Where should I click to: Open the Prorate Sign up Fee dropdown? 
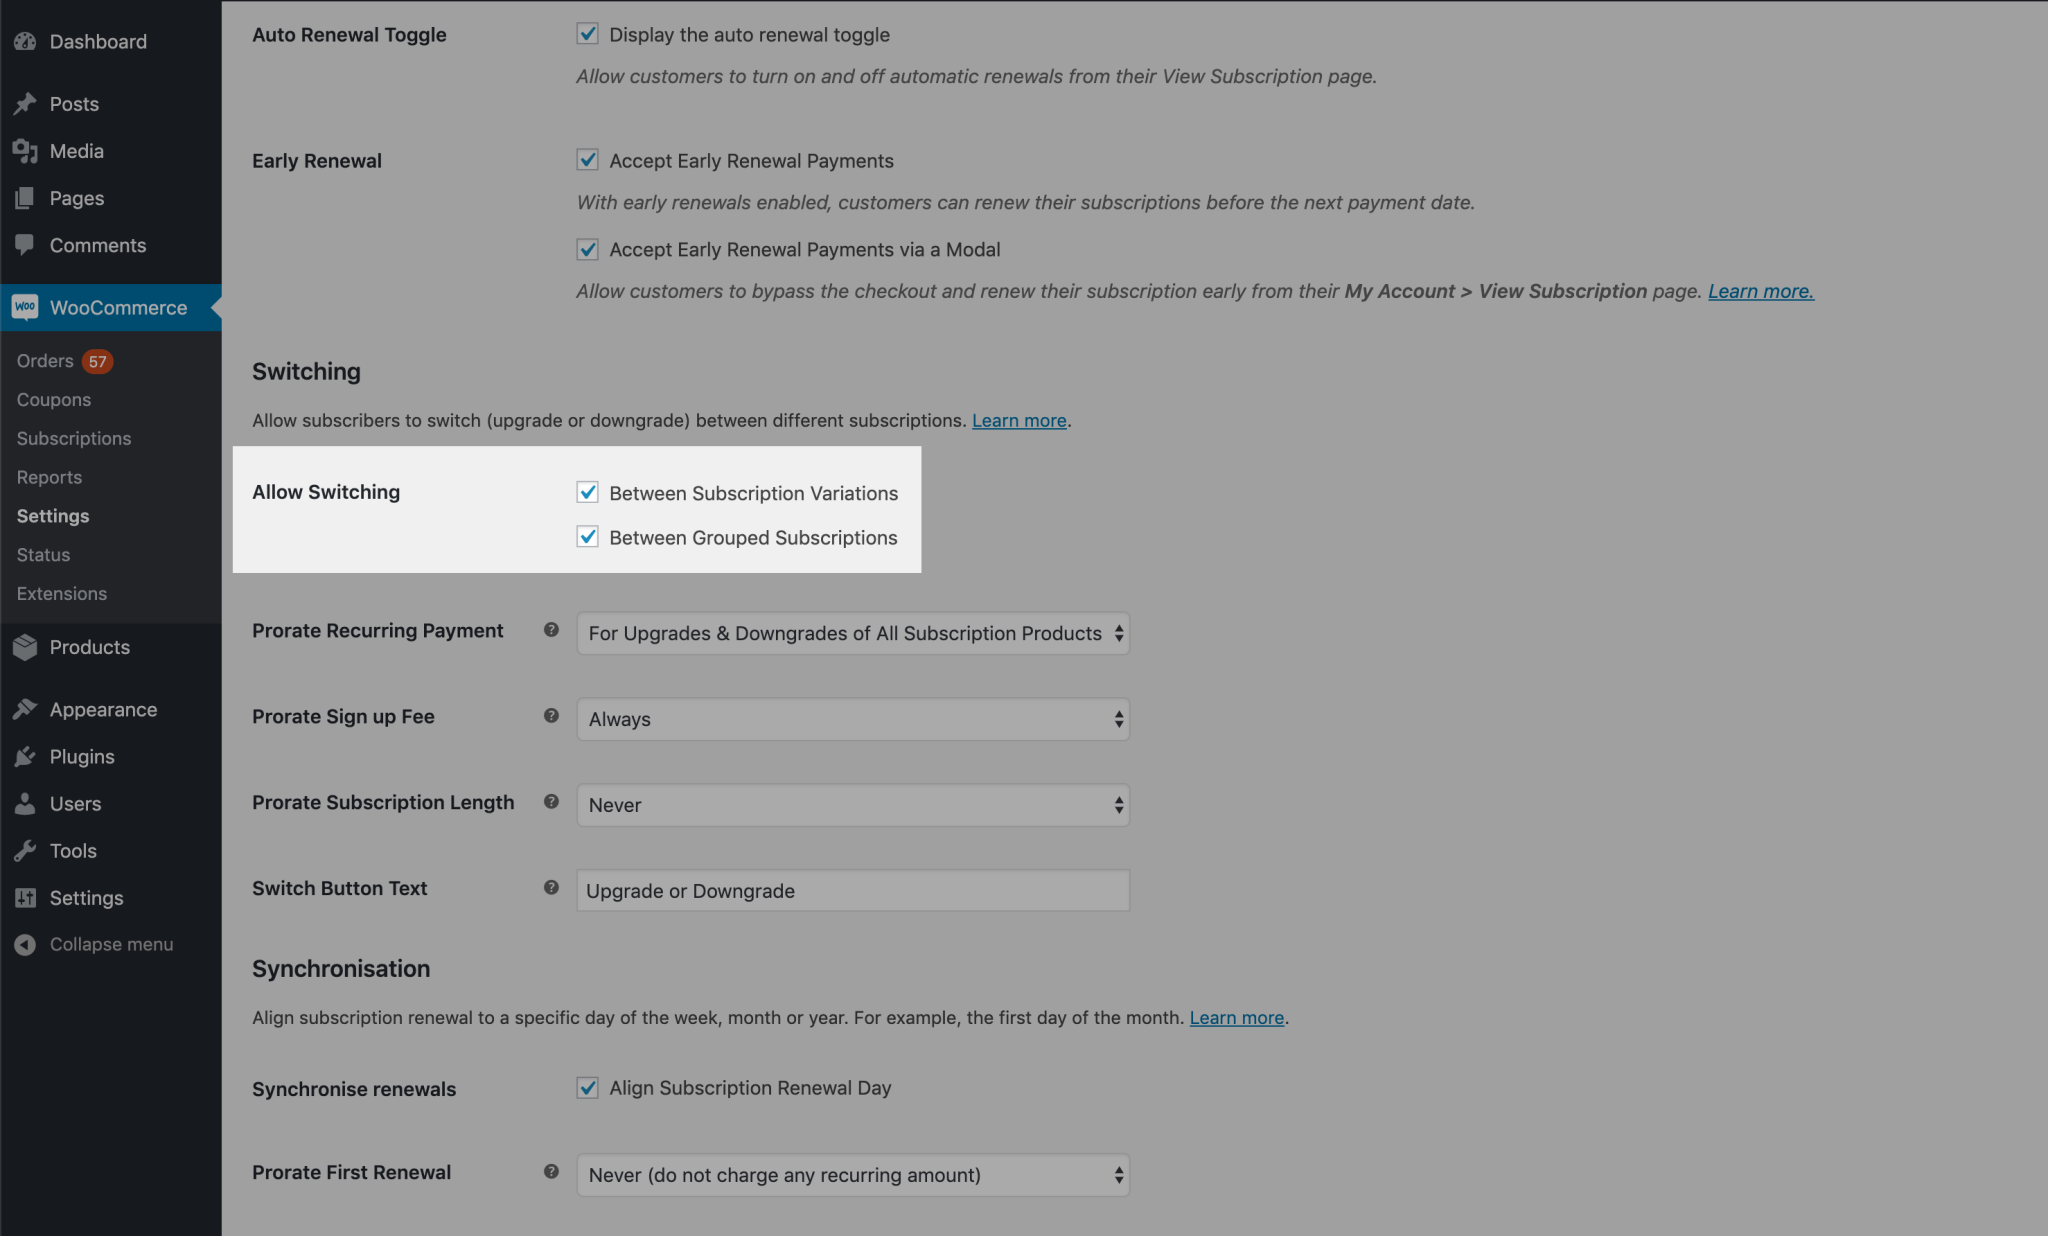[852, 719]
